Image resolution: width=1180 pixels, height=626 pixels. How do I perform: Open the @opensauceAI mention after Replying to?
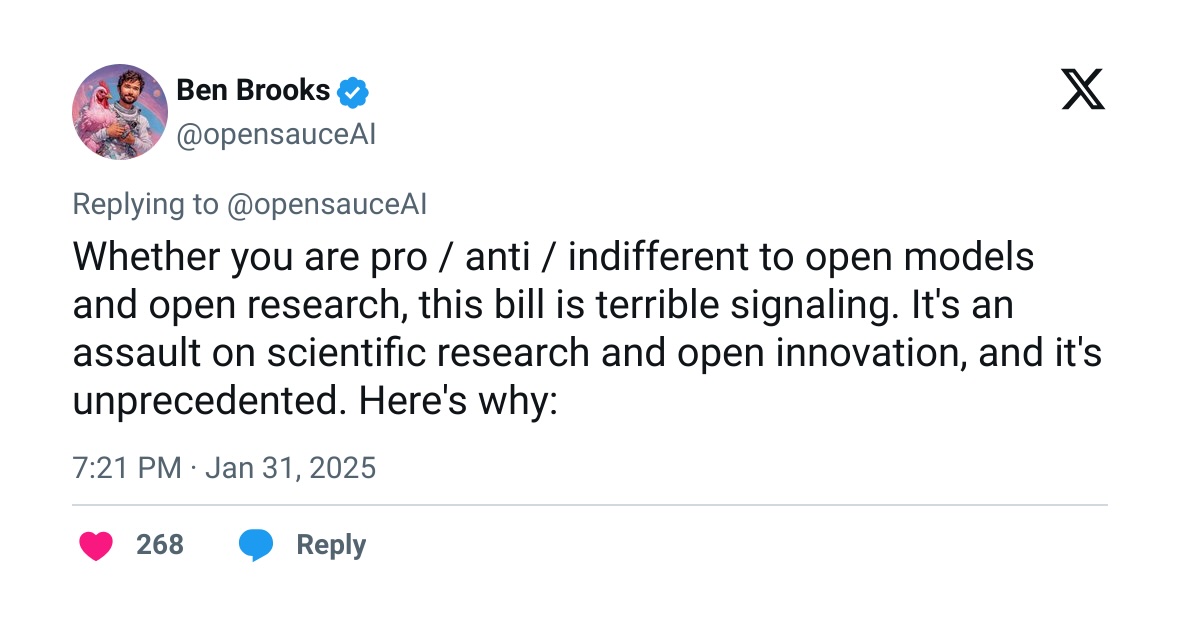[x=327, y=204]
